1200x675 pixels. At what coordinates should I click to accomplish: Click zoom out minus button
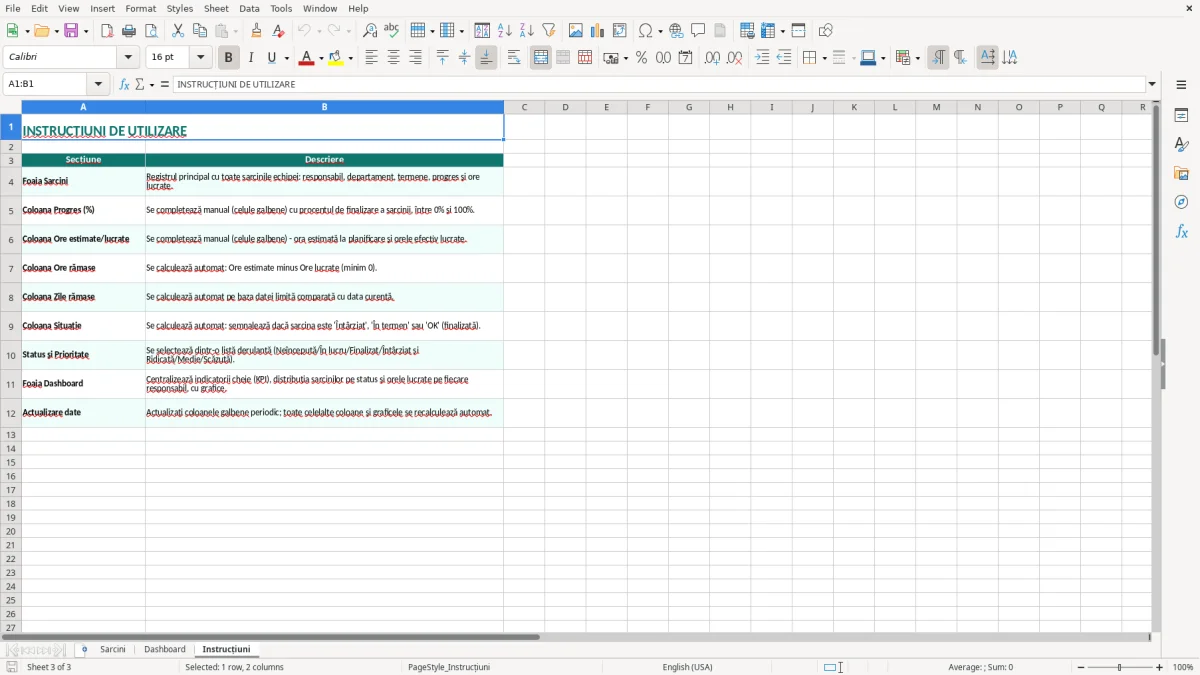coord(1081,667)
